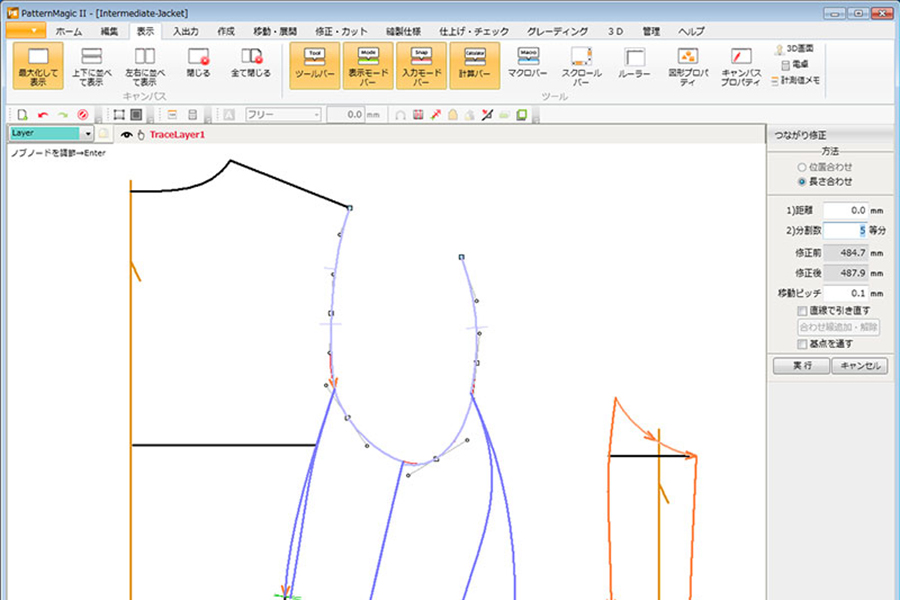Image resolution: width=900 pixels, height=600 pixels.
Task: Click the キャンセル button
Action: click(x=859, y=366)
